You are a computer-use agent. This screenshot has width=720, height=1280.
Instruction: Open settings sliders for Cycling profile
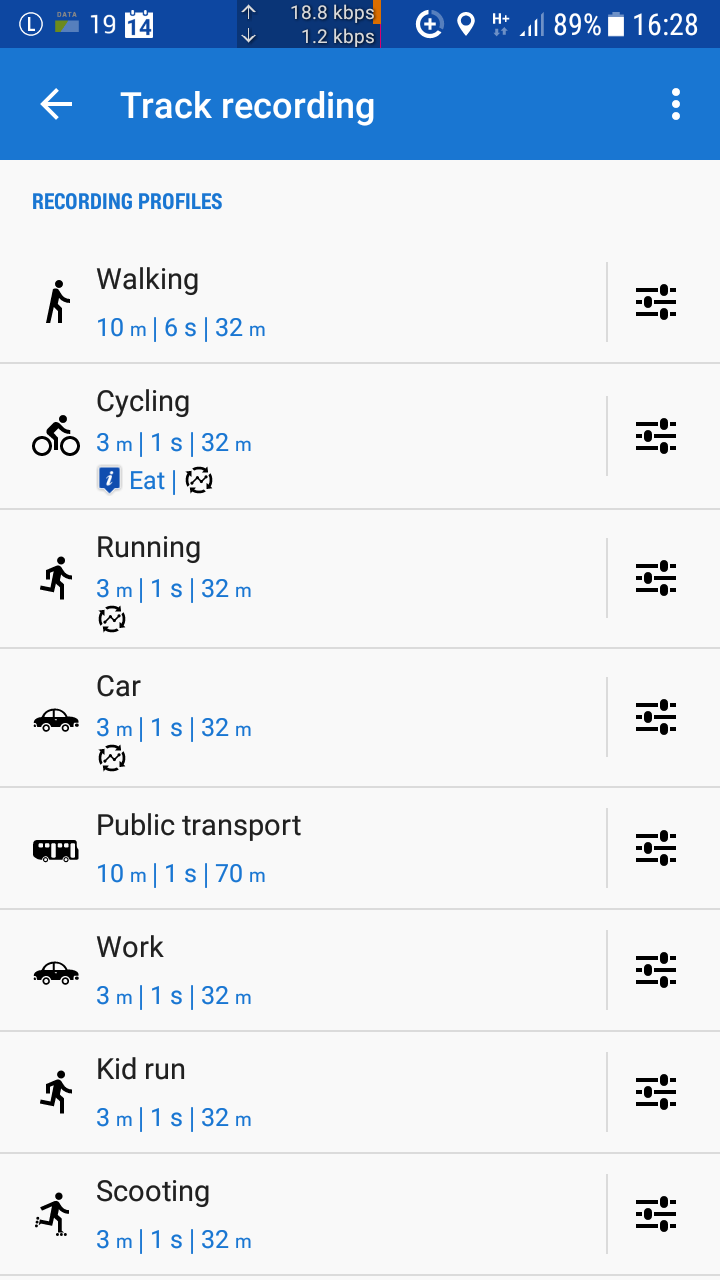pyautogui.click(x=656, y=436)
